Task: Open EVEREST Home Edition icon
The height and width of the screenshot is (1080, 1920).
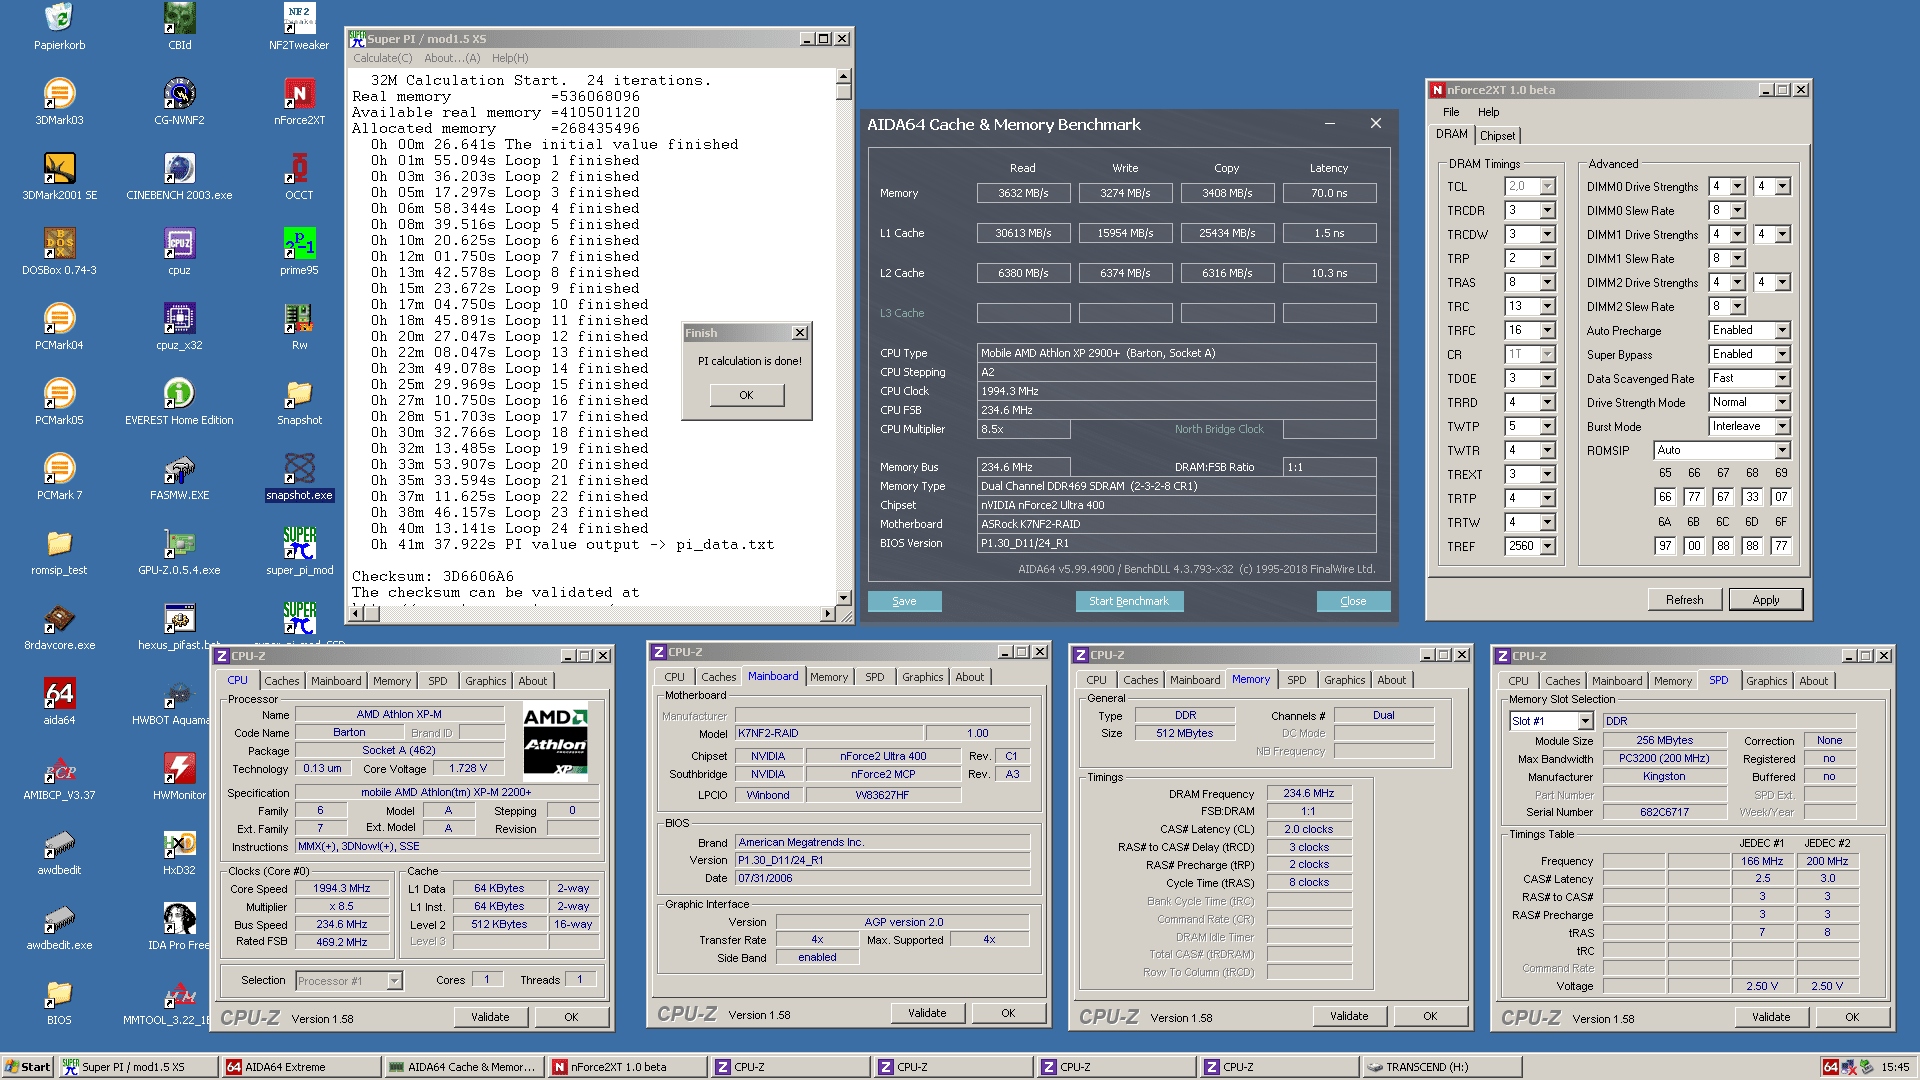Action: 179,401
